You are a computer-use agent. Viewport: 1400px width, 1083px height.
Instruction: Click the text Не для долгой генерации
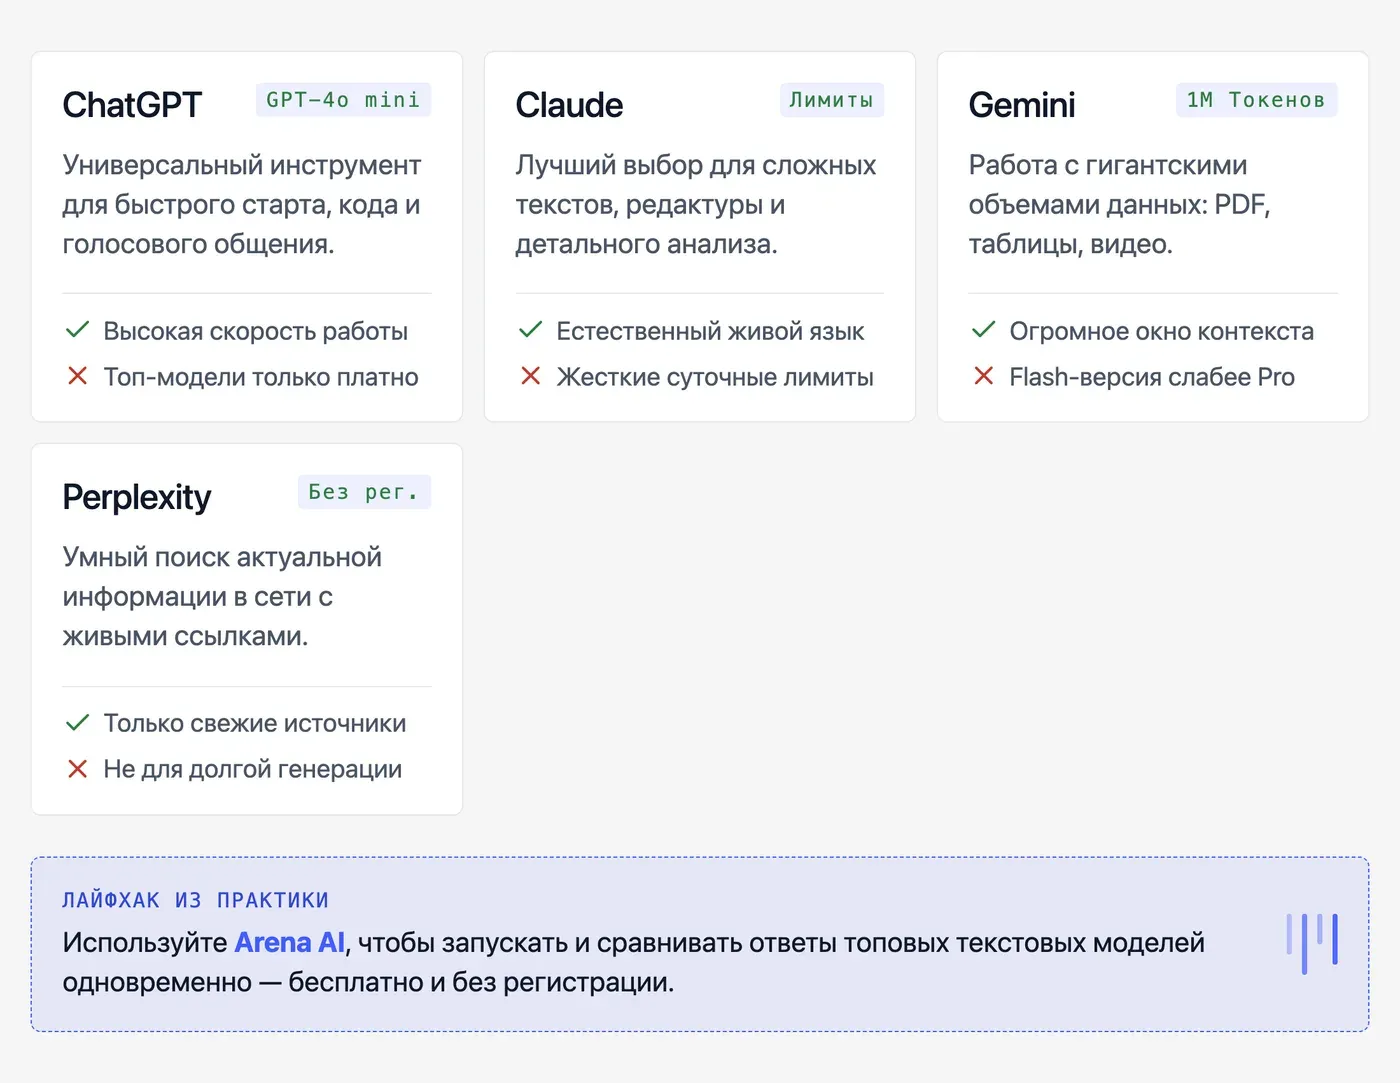(x=253, y=769)
